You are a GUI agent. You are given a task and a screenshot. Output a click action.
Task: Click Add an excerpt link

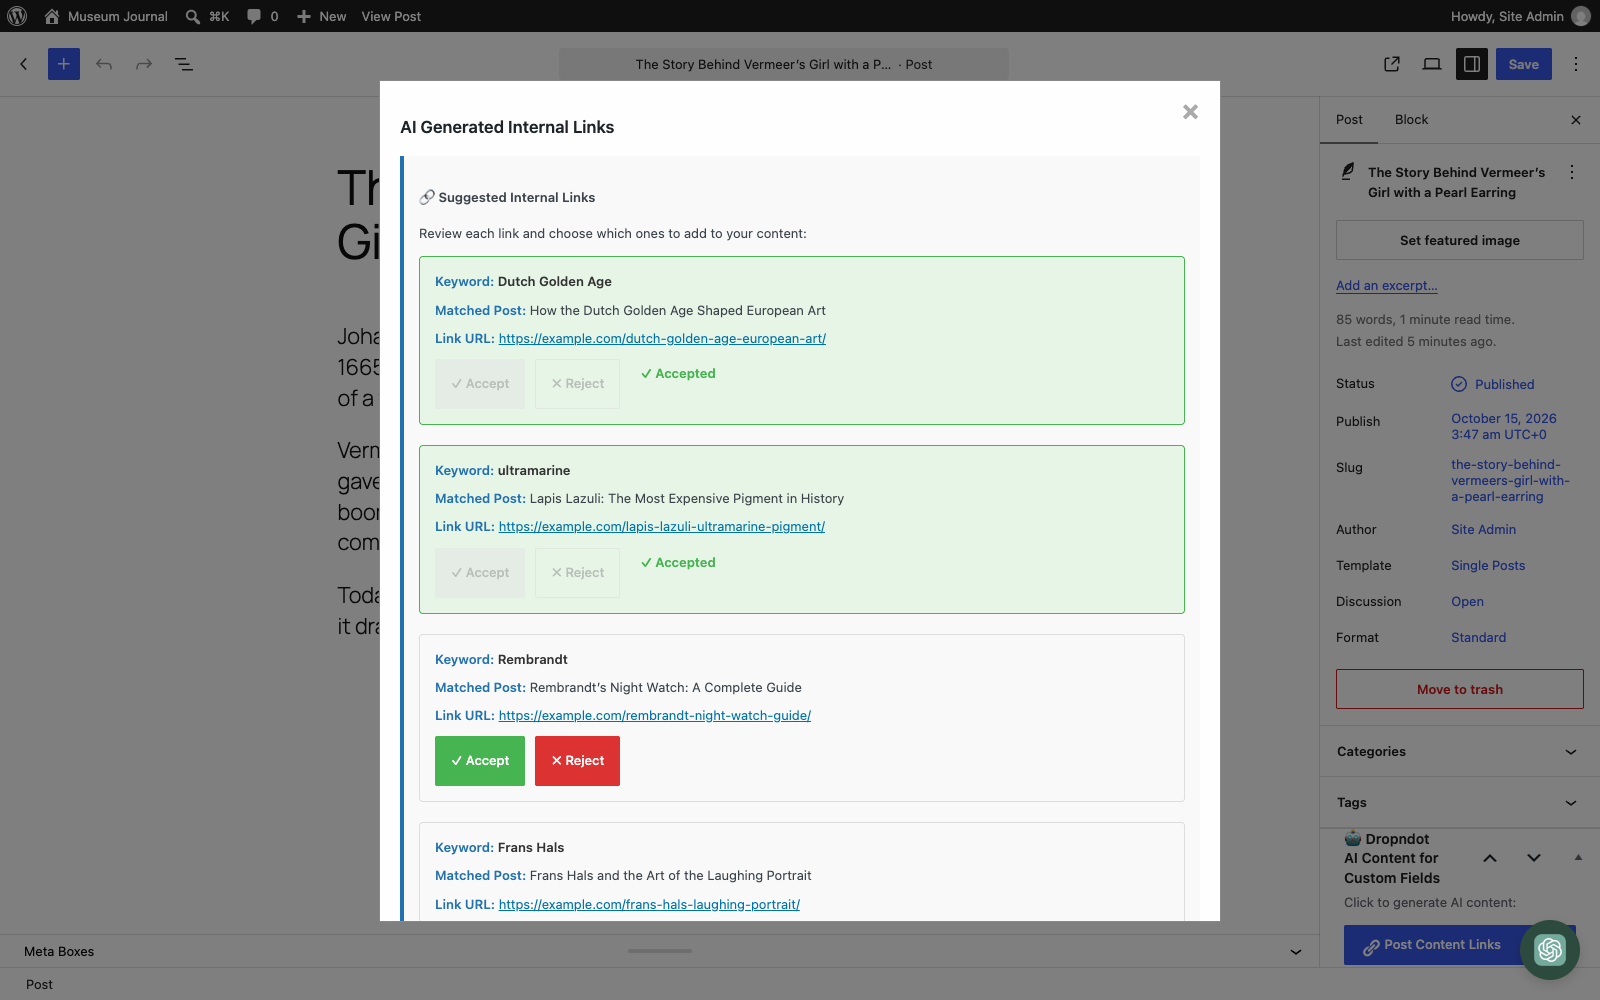pos(1387,286)
